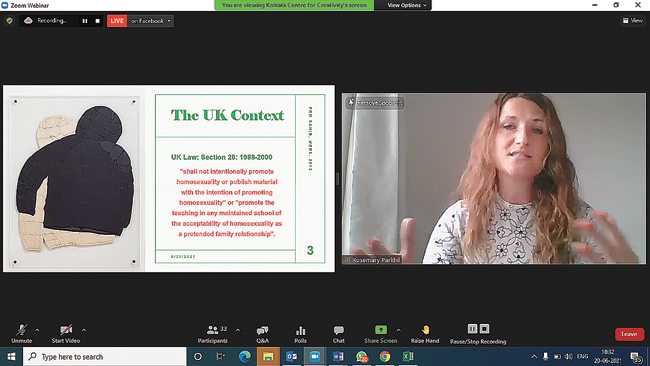
Task: Unmute the microphone
Action: 22,334
